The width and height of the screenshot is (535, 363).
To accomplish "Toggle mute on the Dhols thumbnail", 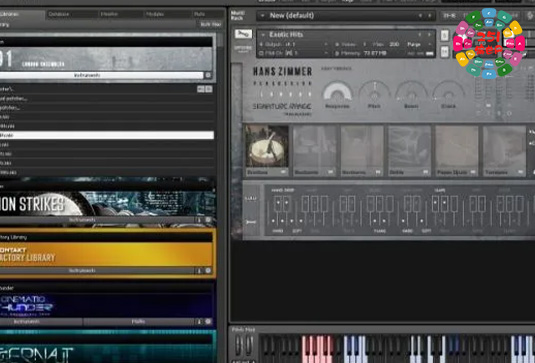I will (426, 172).
